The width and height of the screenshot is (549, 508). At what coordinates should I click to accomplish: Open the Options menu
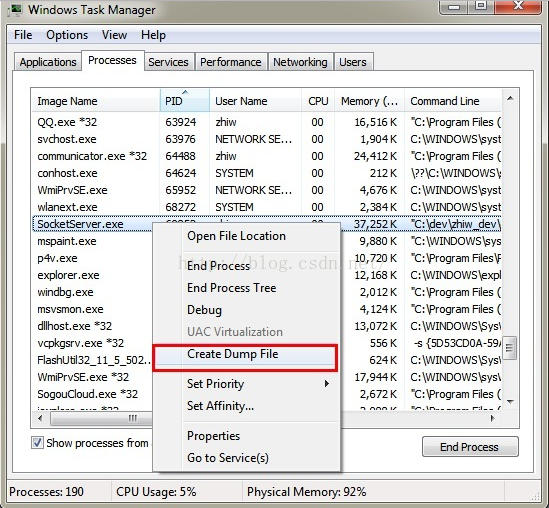(67, 35)
